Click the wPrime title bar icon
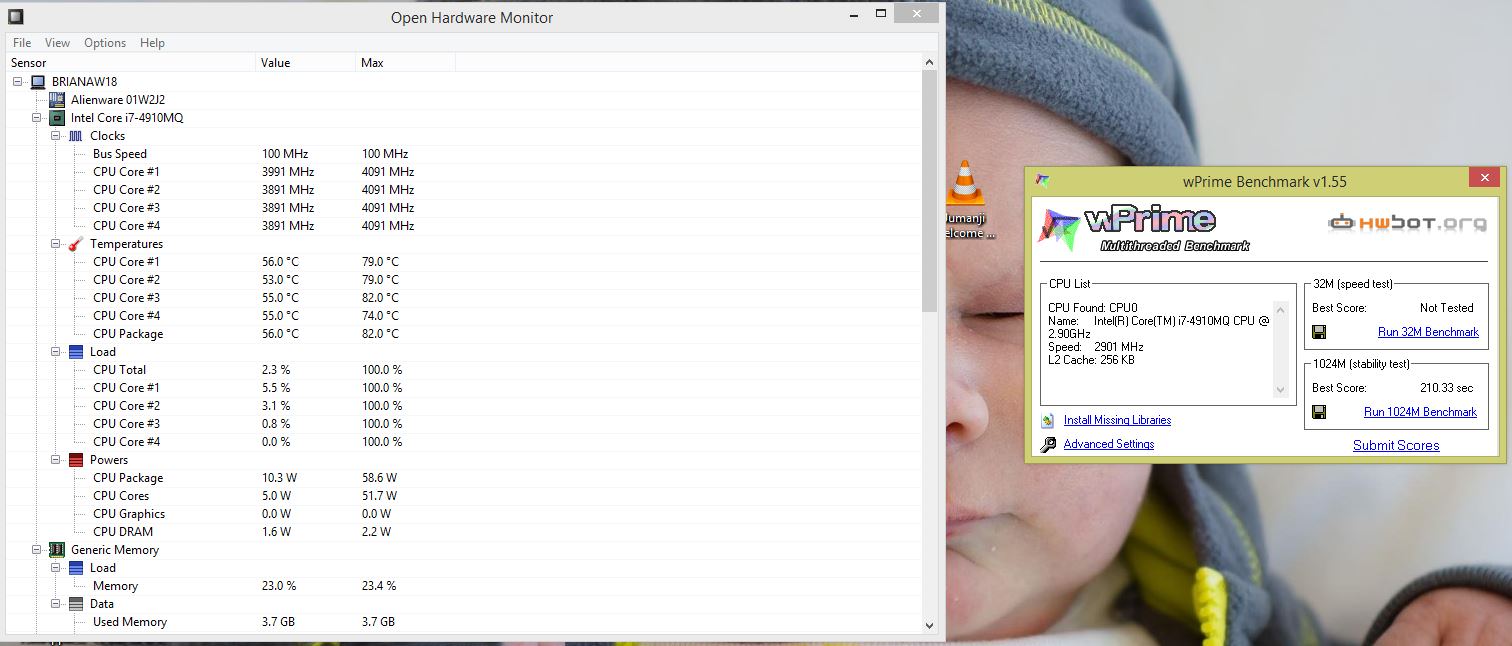 tap(1043, 180)
